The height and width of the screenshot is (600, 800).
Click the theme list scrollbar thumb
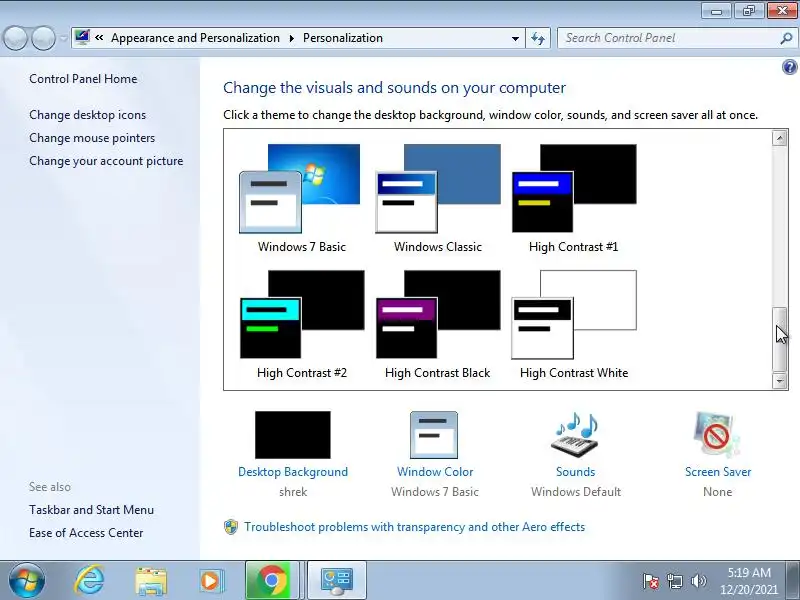click(780, 339)
